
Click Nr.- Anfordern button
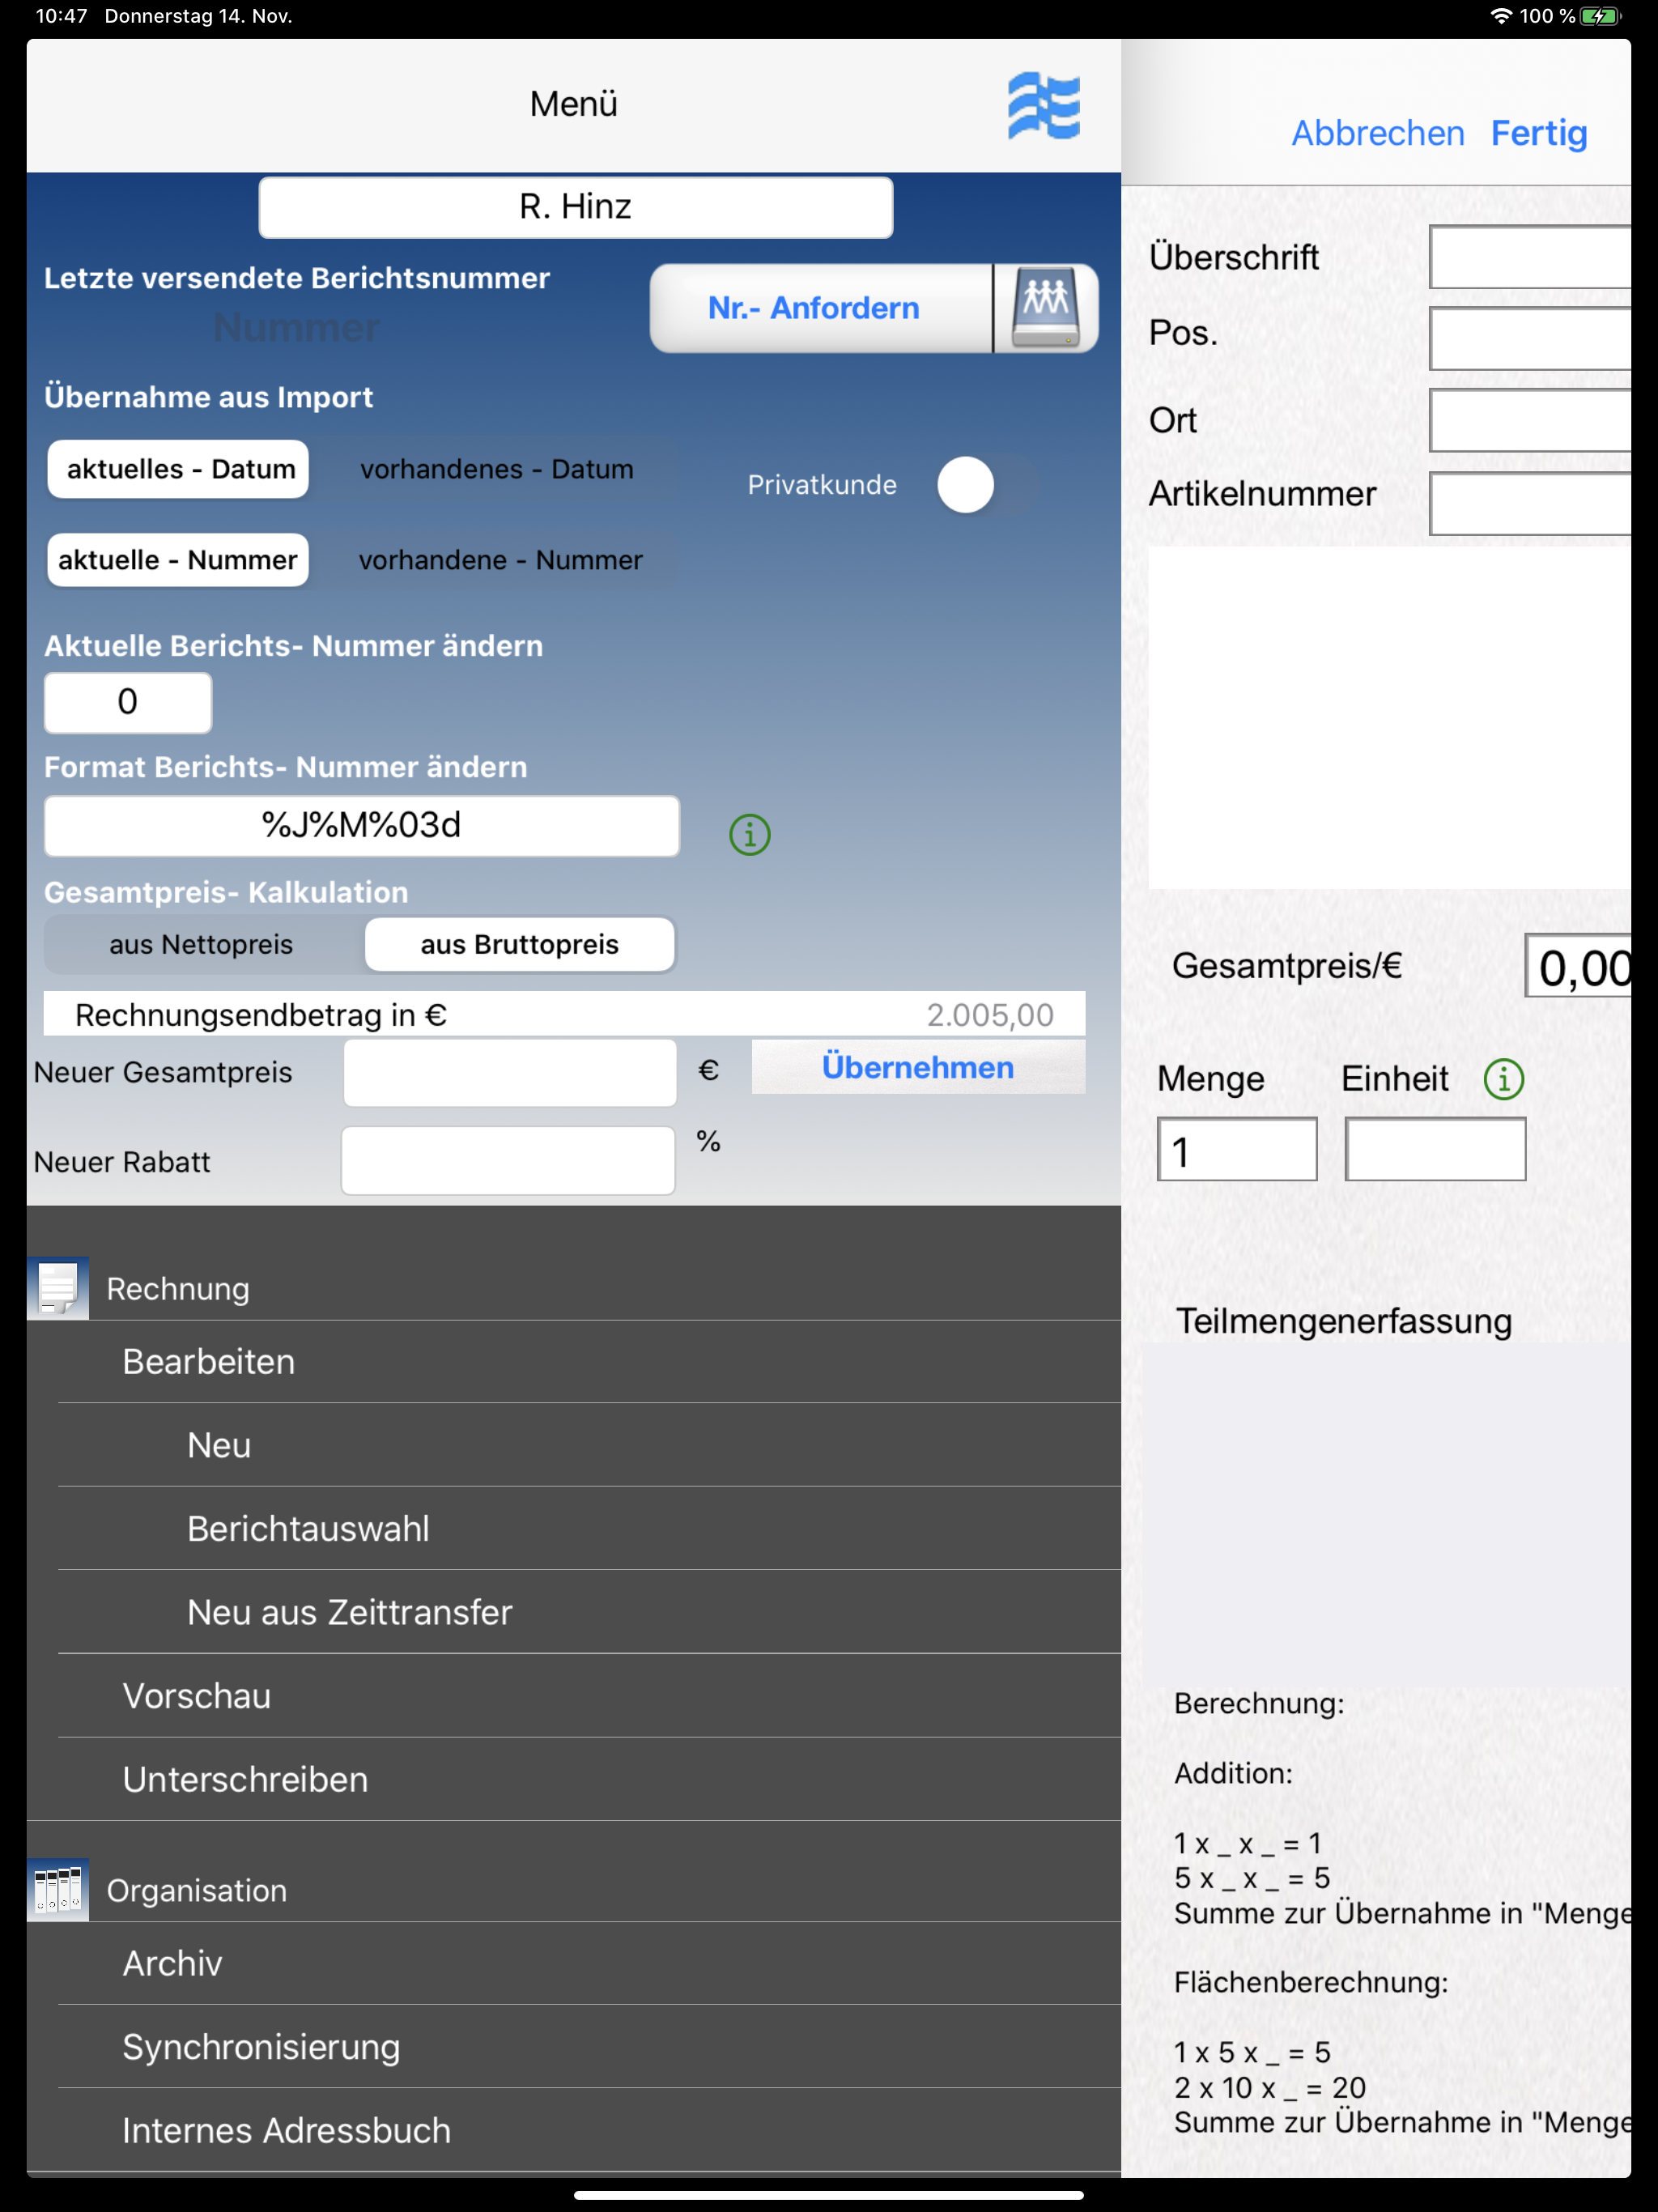tap(820, 308)
